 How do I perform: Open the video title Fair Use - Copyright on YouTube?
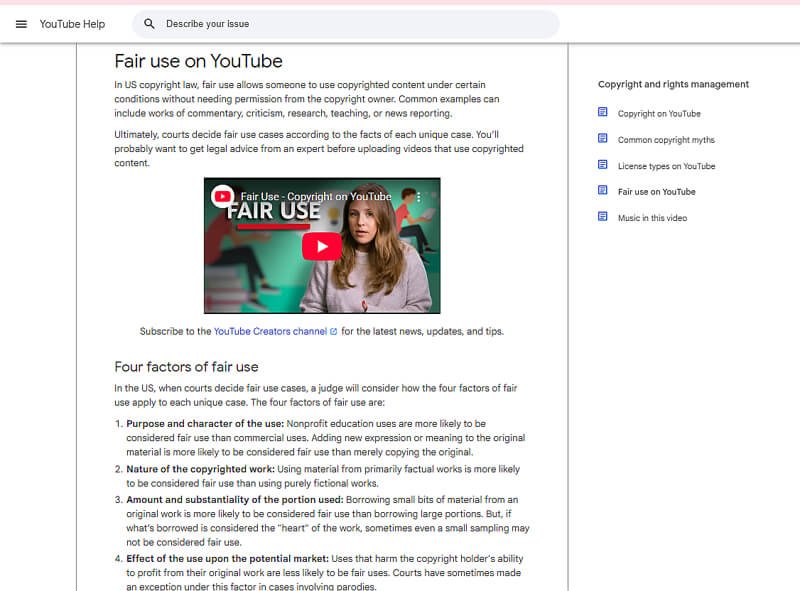316,196
